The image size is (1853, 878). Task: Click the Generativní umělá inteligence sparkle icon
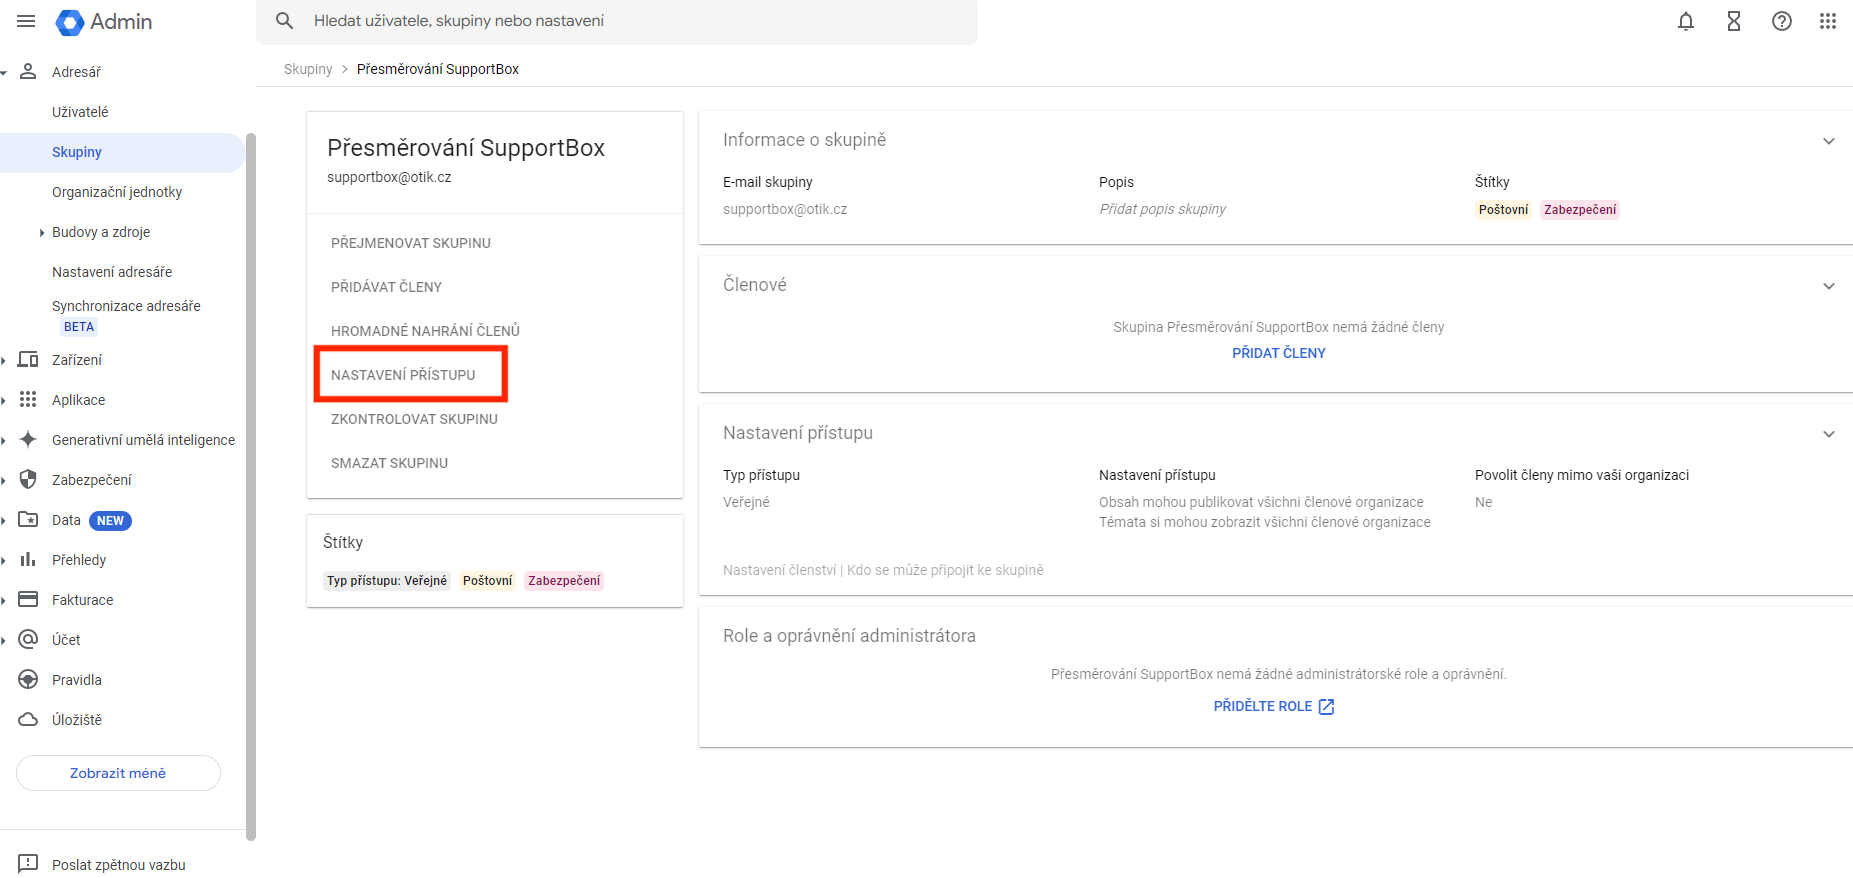pos(28,439)
